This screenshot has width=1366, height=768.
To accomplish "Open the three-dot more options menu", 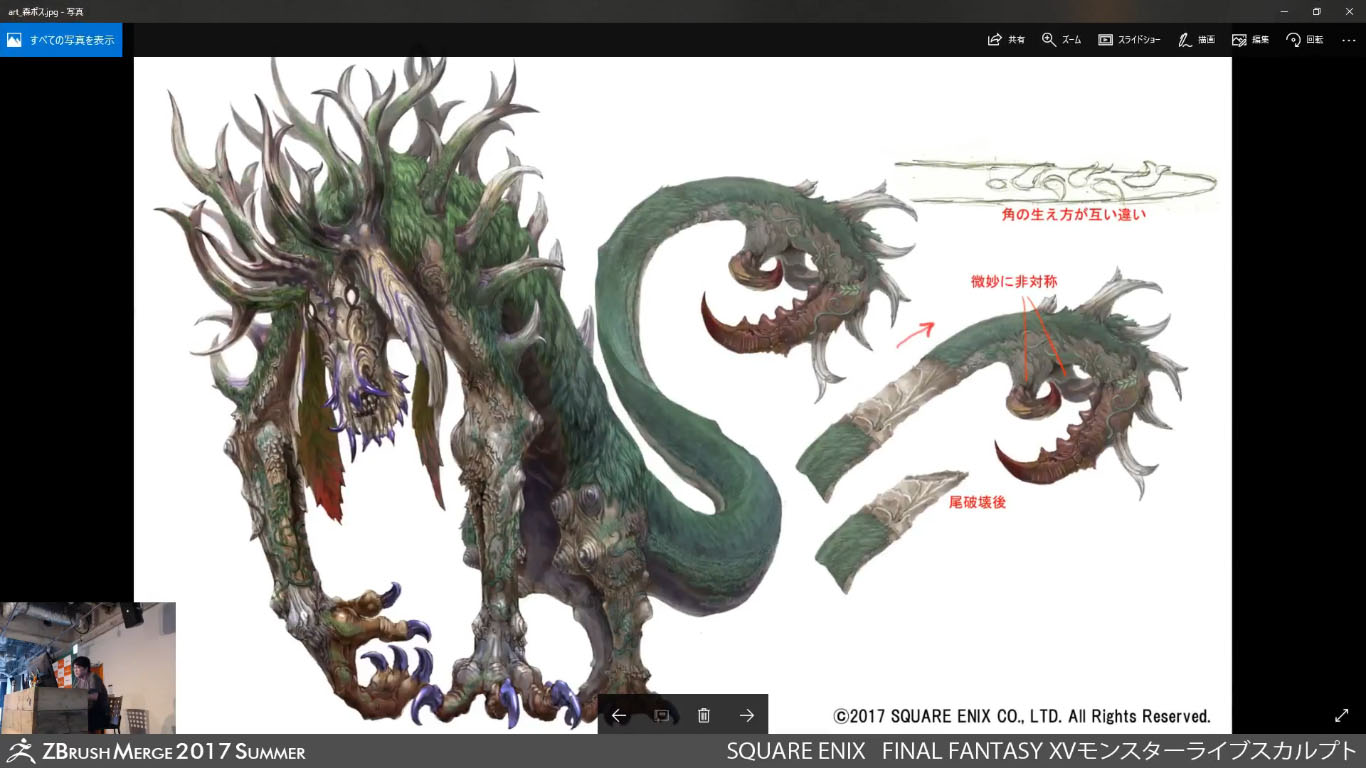I will (1348, 40).
